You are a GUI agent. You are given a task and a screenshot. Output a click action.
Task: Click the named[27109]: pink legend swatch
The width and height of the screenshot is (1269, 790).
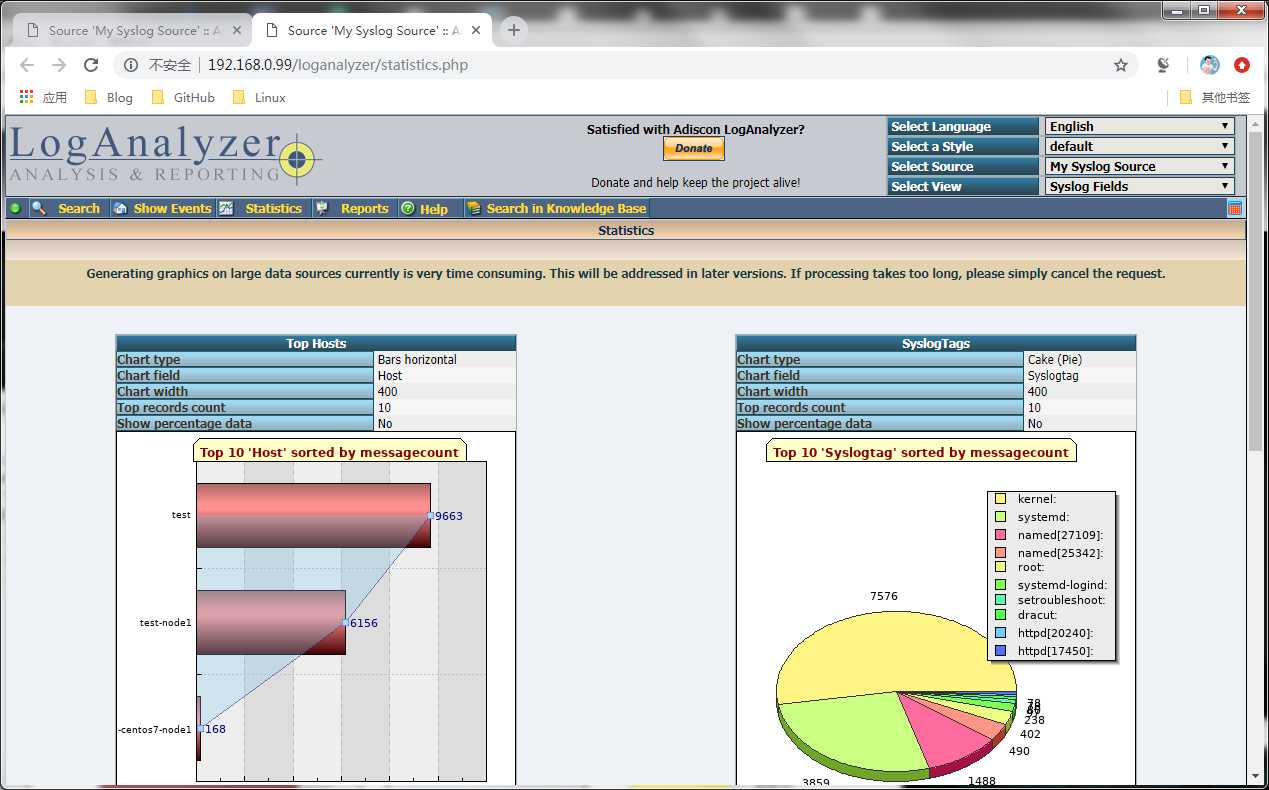click(1000, 535)
